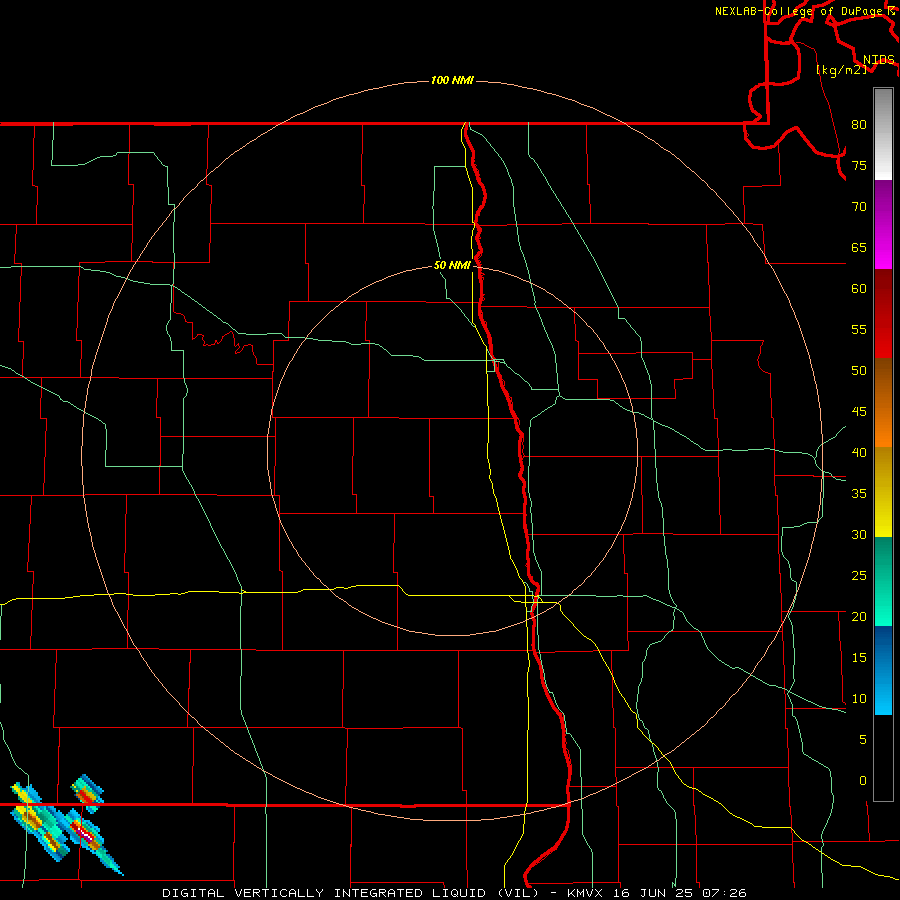The width and height of the screenshot is (900, 900).
Task: Pick the yellow segment of the color bar
Action: [x=883, y=492]
